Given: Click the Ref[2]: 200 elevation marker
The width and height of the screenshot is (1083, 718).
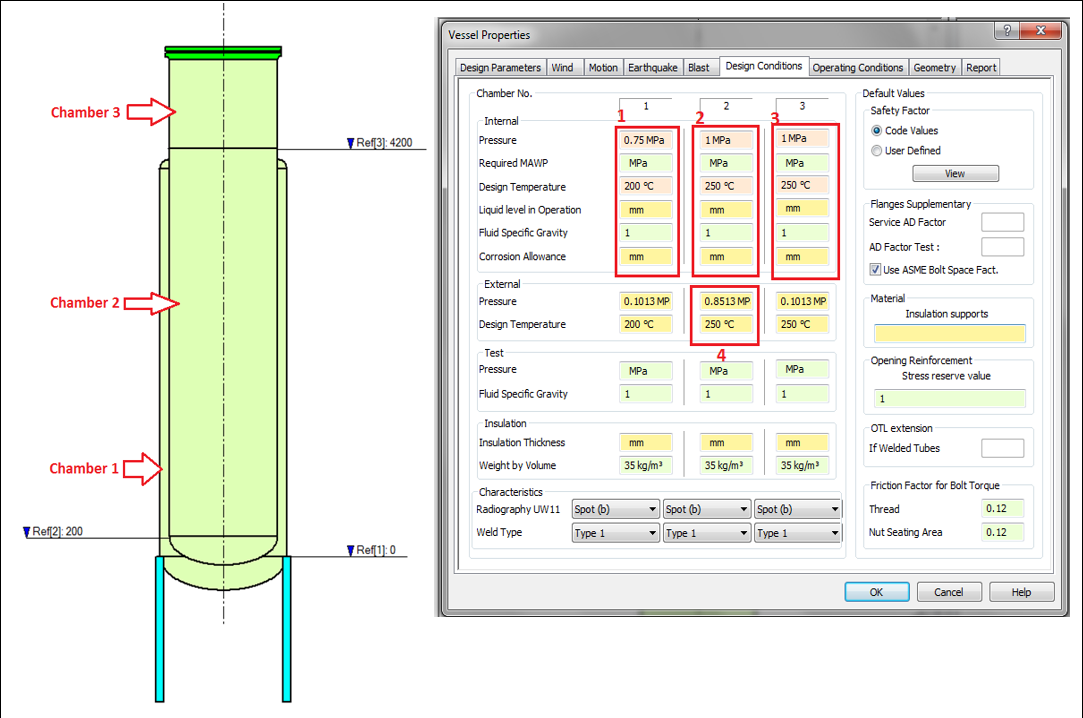Looking at the screenshot, I should (x=54, y=532).
